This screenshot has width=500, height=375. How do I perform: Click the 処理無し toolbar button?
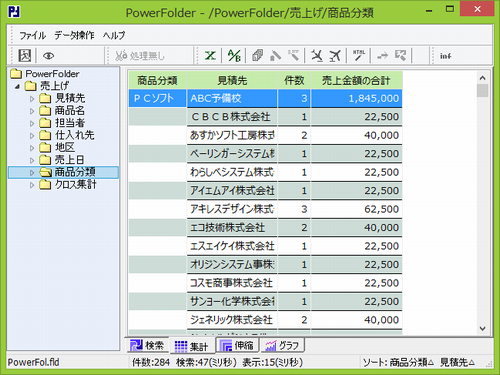click(140, 56)
